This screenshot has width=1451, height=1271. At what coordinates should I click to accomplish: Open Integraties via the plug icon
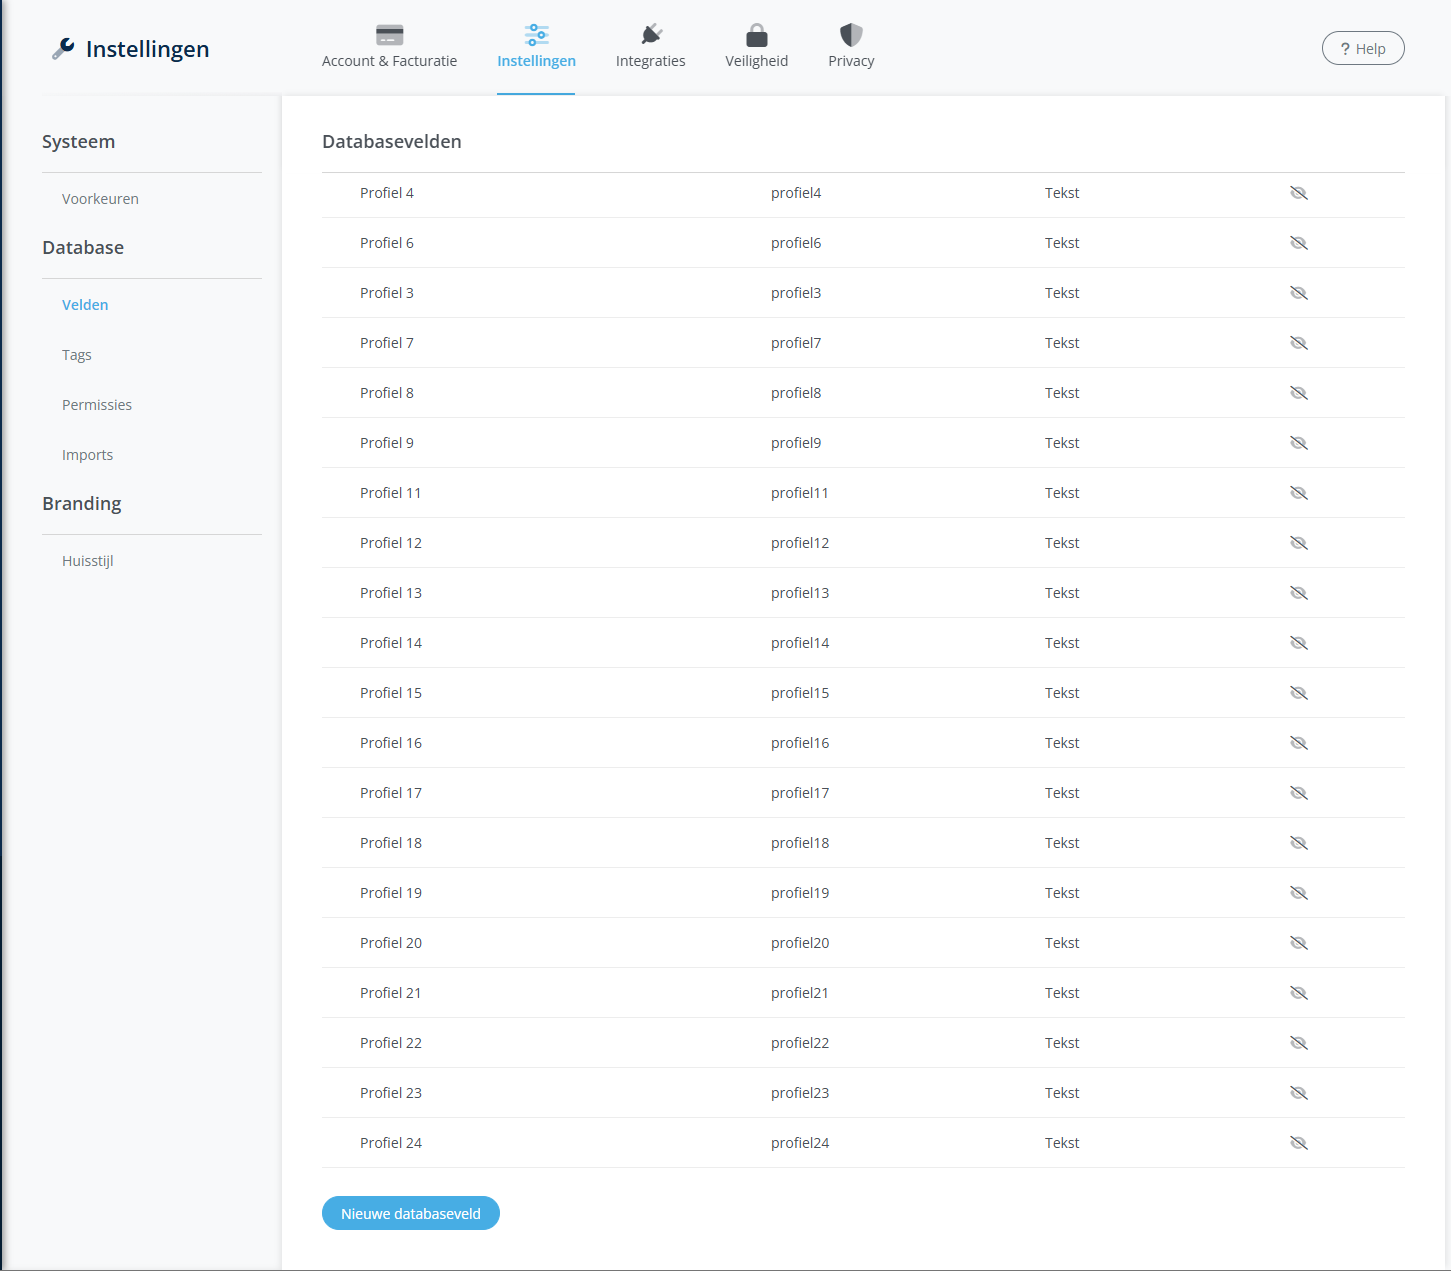(651, 36)
